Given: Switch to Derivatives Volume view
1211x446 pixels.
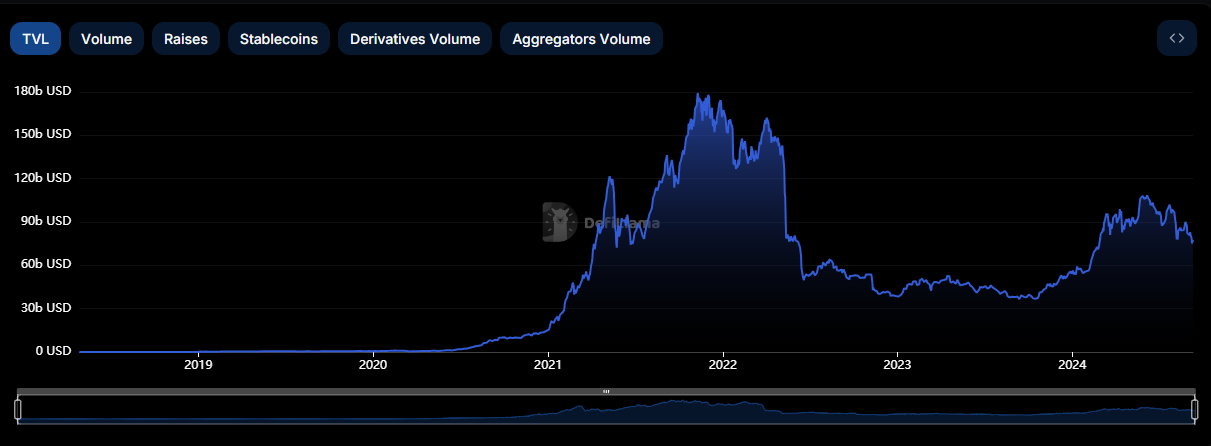Looking at the screenshot, I should pyautogui.click(x=415, y=39).
